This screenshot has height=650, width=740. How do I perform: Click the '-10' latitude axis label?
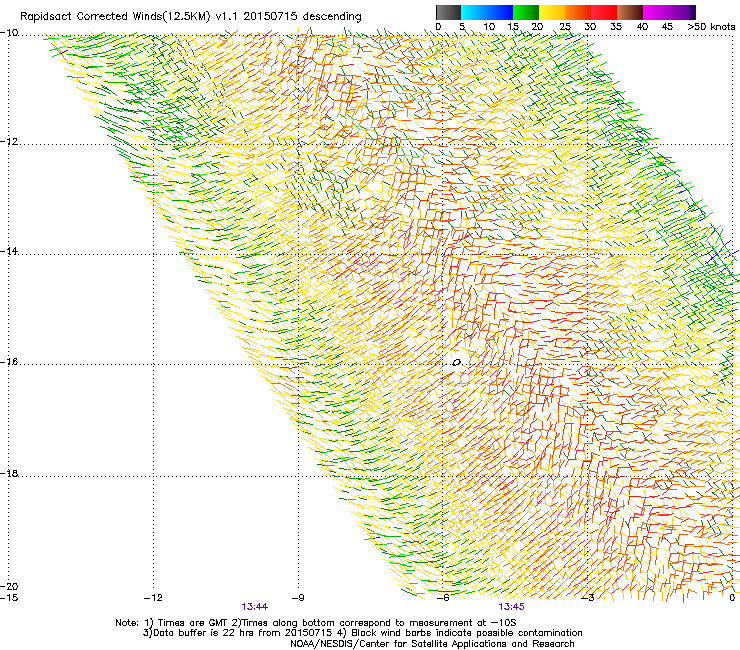pyautogui.click(x=9, y=33)
